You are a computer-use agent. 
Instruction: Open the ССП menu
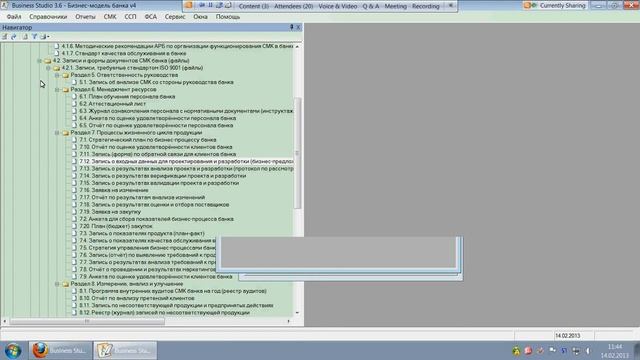pyautogui.click(x=130, y=17)
